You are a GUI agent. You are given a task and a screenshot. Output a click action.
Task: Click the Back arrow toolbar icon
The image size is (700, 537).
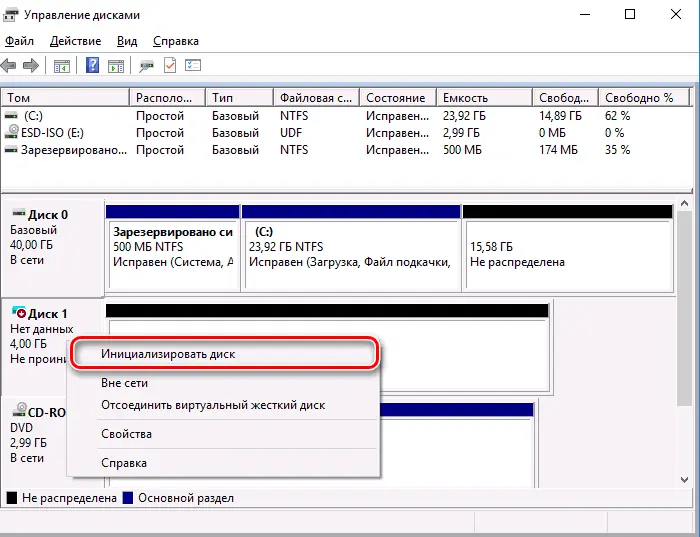coord(8,66)
